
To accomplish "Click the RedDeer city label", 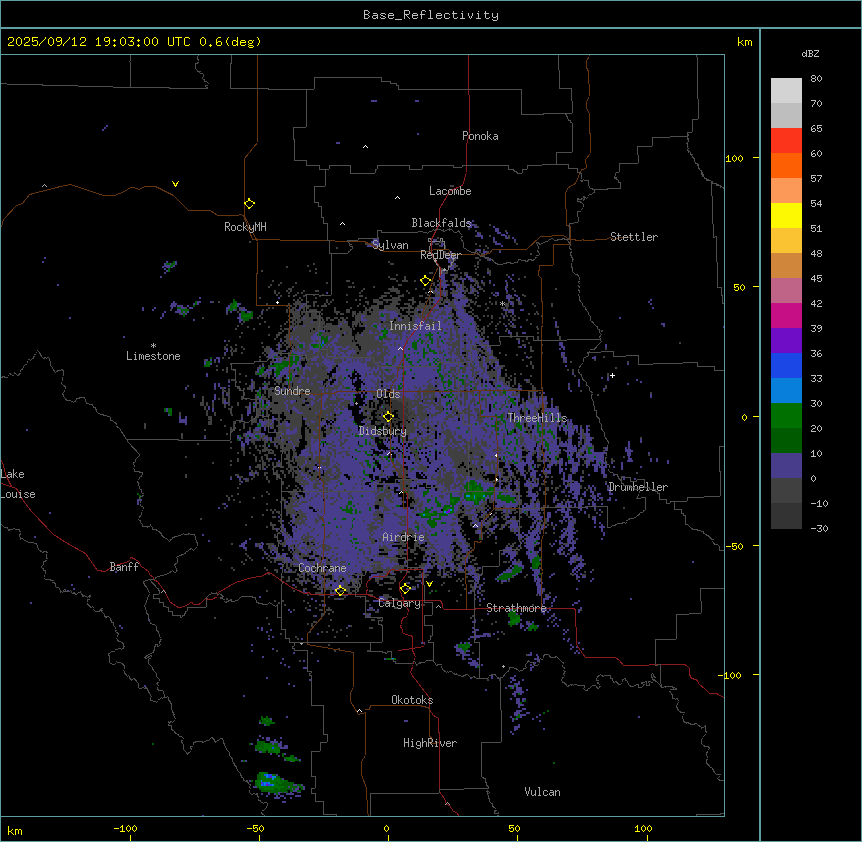I will 440,255.
